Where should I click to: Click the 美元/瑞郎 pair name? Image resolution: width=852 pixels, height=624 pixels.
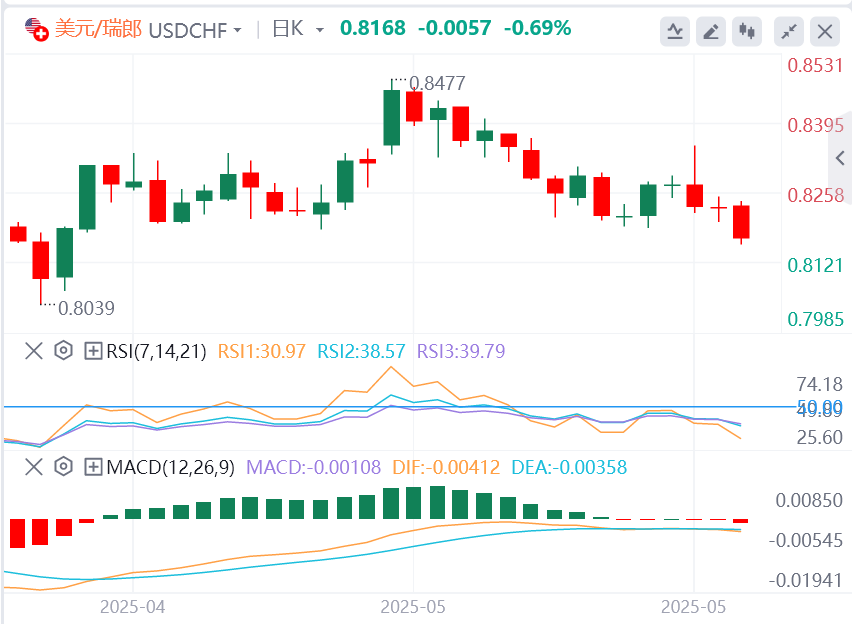98,29
